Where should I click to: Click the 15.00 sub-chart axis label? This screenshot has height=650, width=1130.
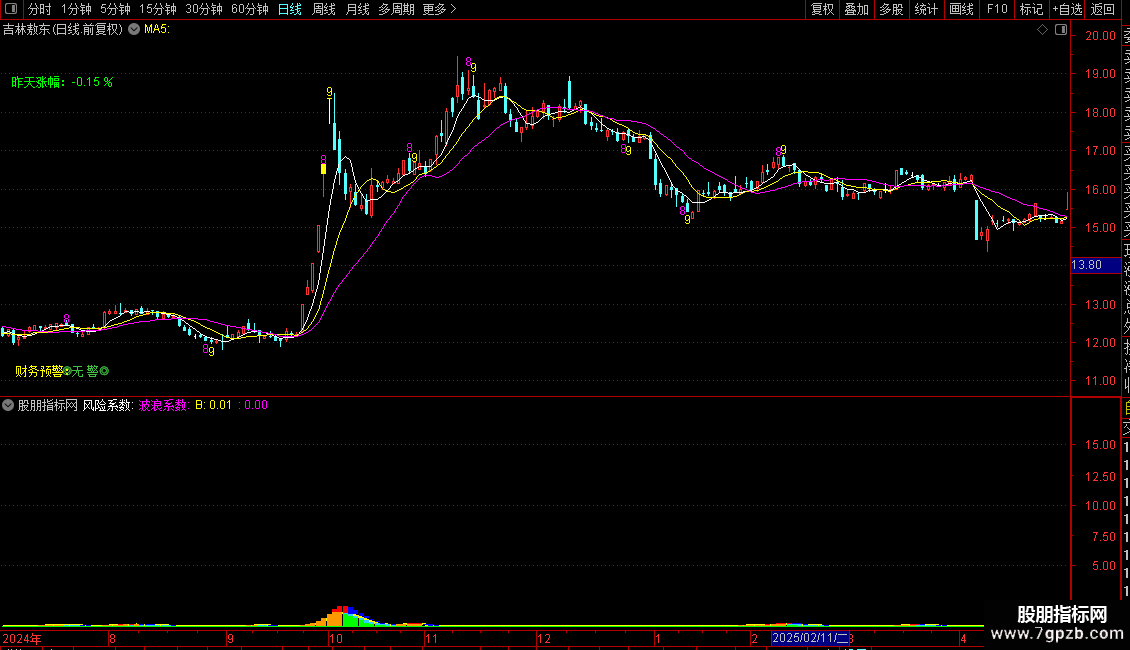pyautogui.click(x=1100, y=445)
